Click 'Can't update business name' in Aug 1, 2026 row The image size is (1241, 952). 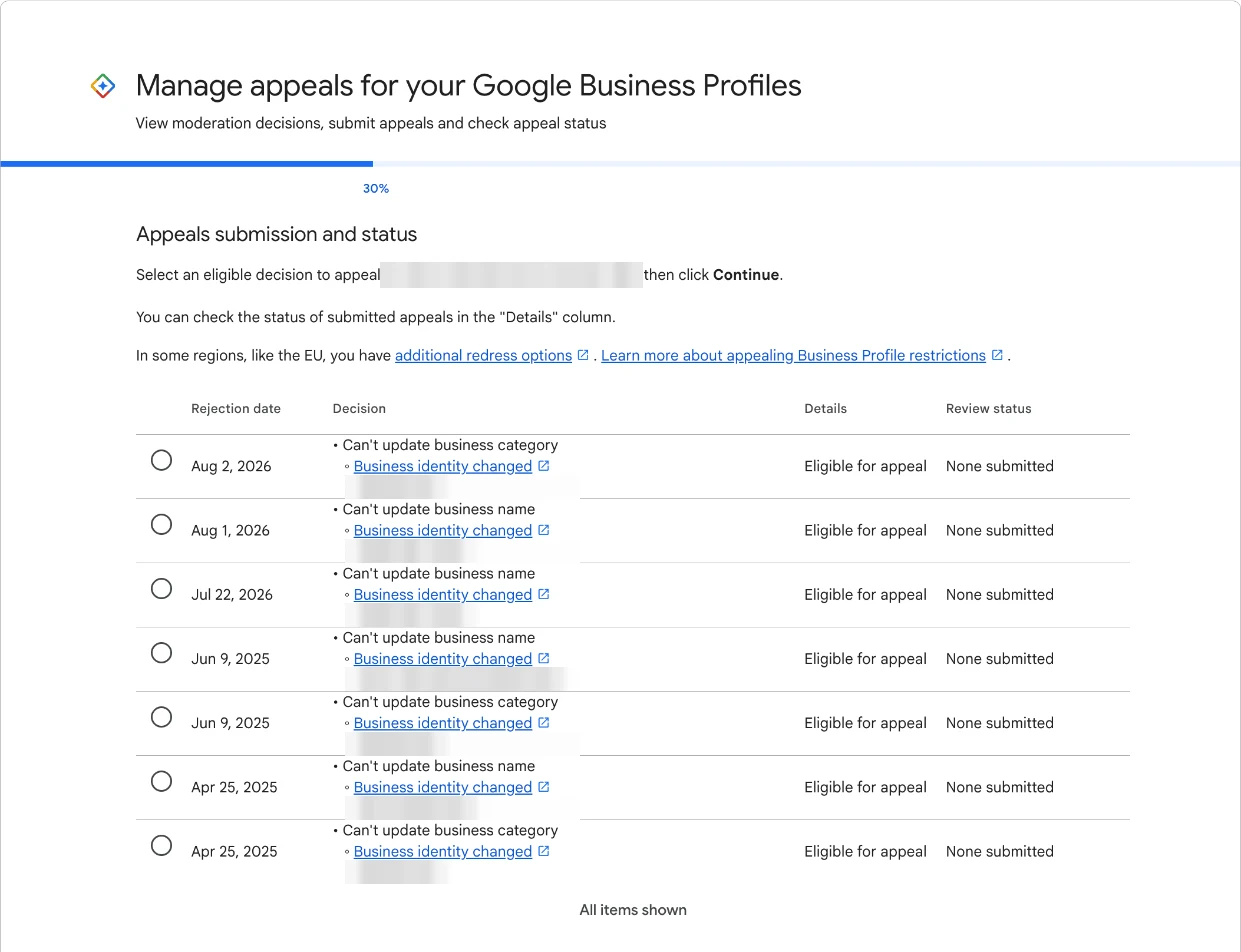tap(439, 509)
